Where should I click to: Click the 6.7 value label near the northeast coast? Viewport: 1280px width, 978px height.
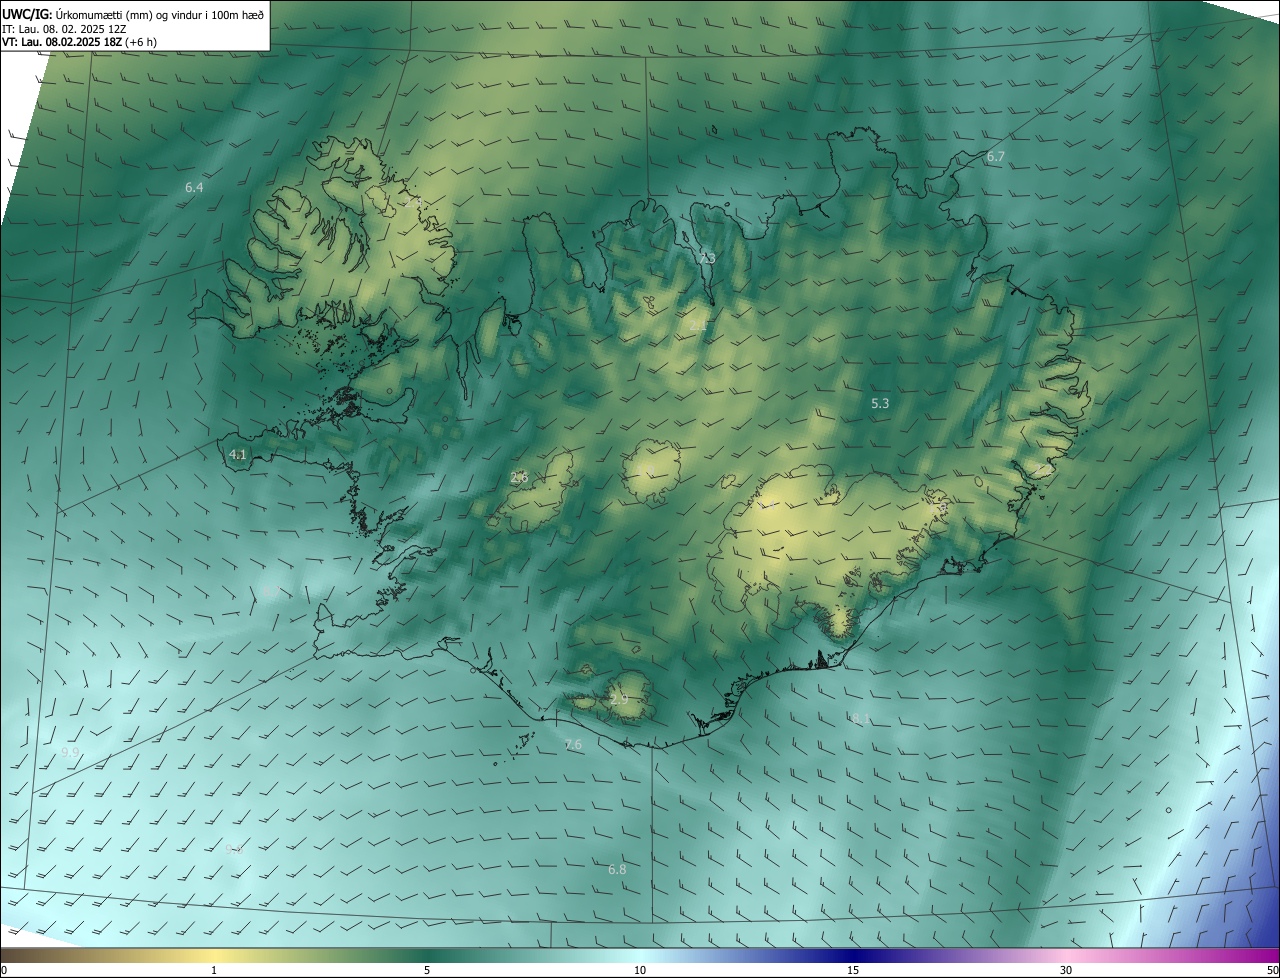pos(995,157)
